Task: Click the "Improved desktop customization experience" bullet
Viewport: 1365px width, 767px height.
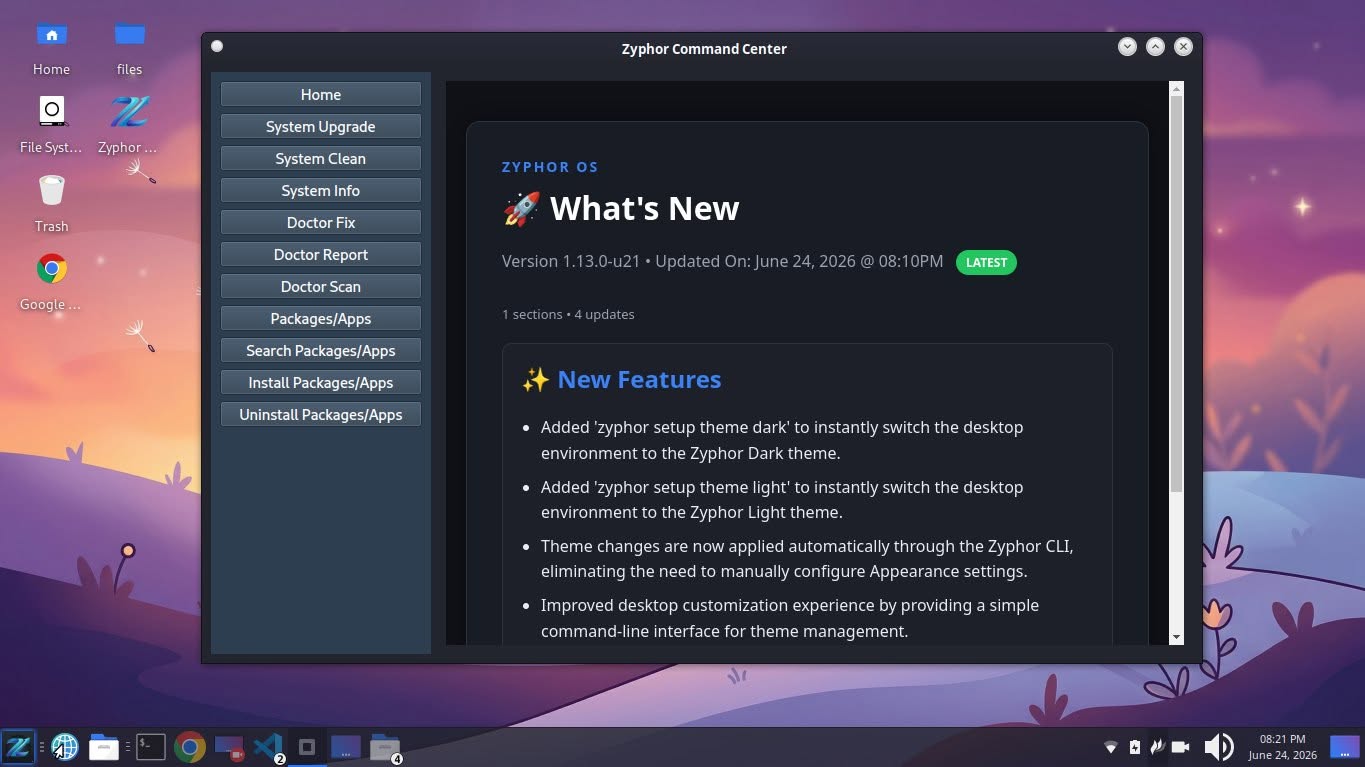Action: (790, 618)
